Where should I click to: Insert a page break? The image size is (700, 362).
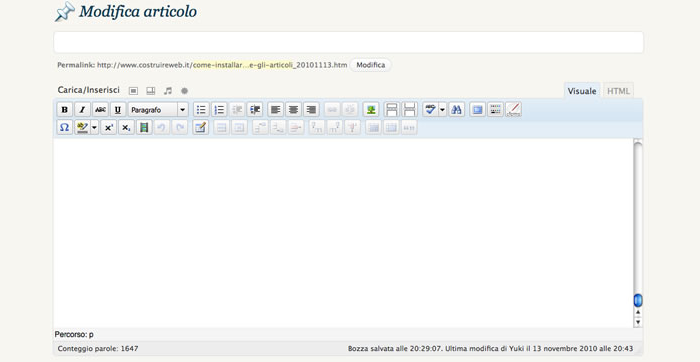(409, 109)
